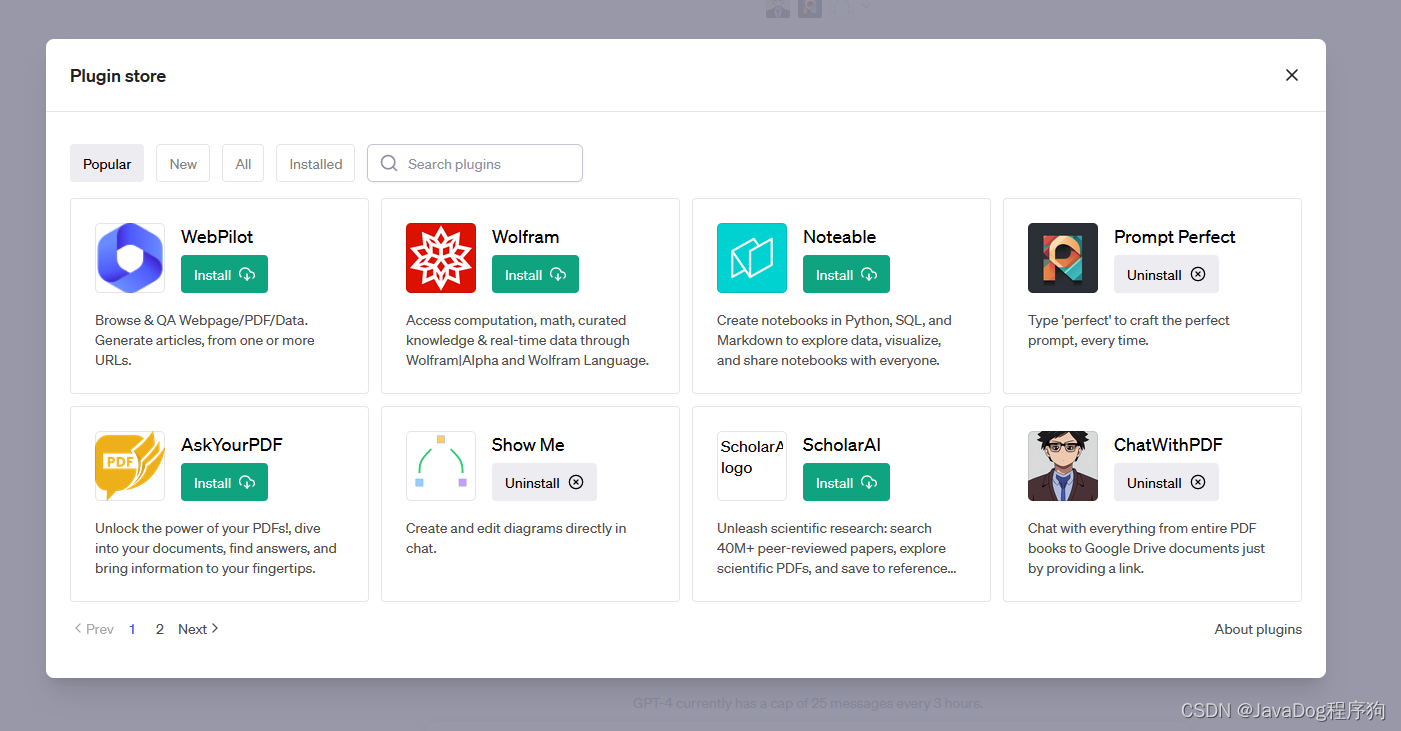Click the ChatWithPDF avatar logo
The width and height of the screenshot is (1401, 731).
tap(1063, 466)
